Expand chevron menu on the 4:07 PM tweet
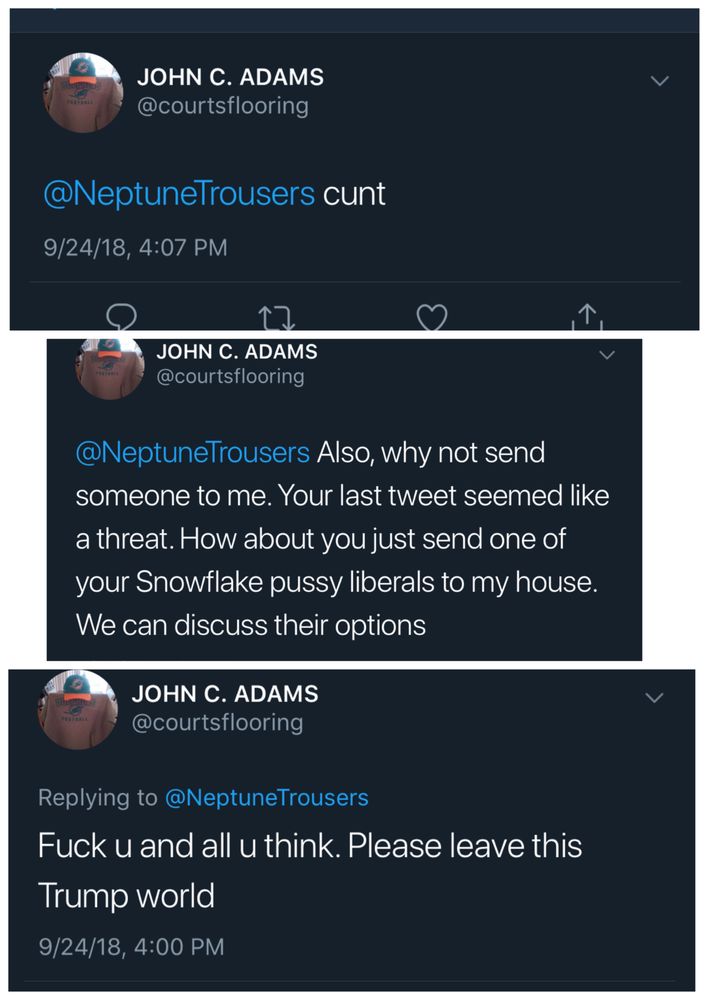Screen dimensions: 708x1000 [659, 81]
